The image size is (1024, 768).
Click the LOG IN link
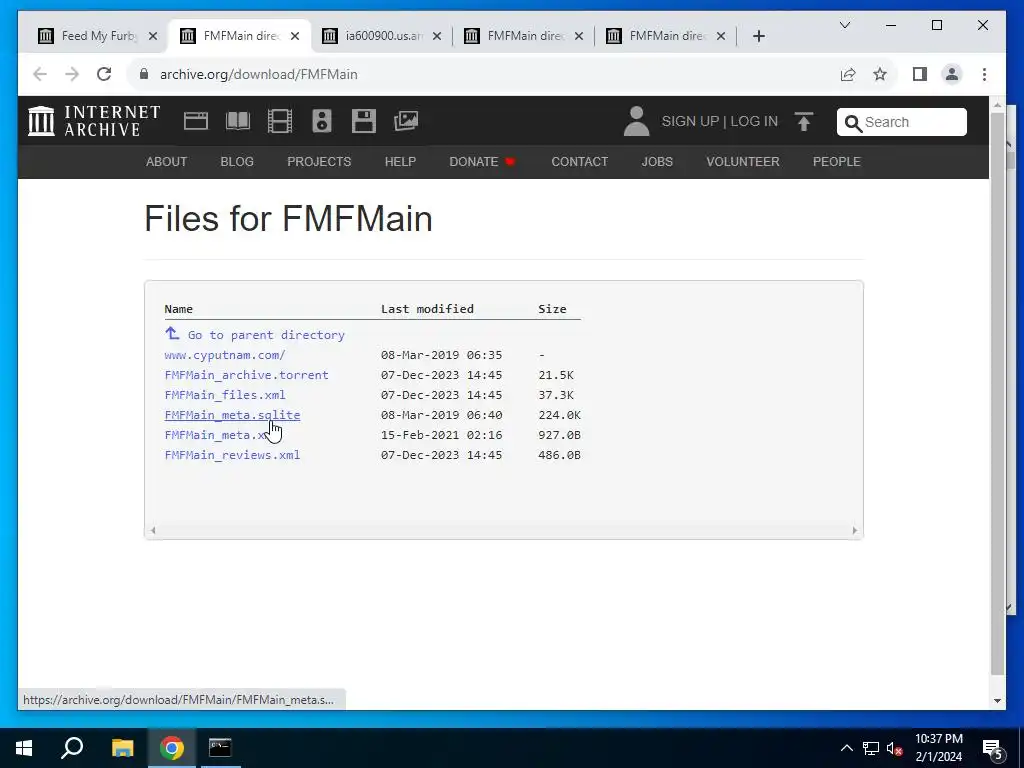point(754,121)
